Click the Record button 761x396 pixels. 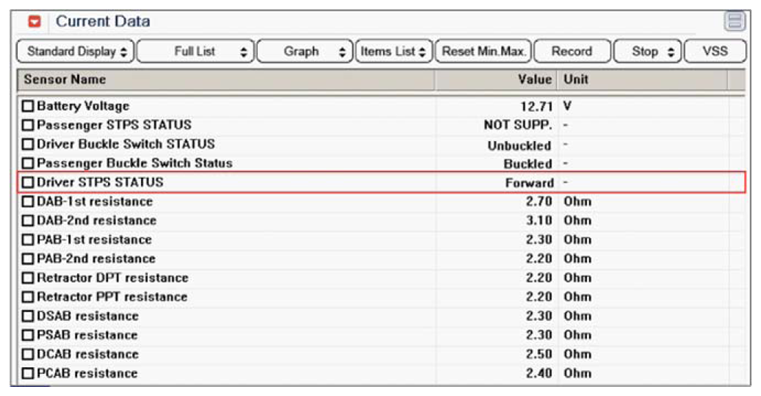point(572,51)
